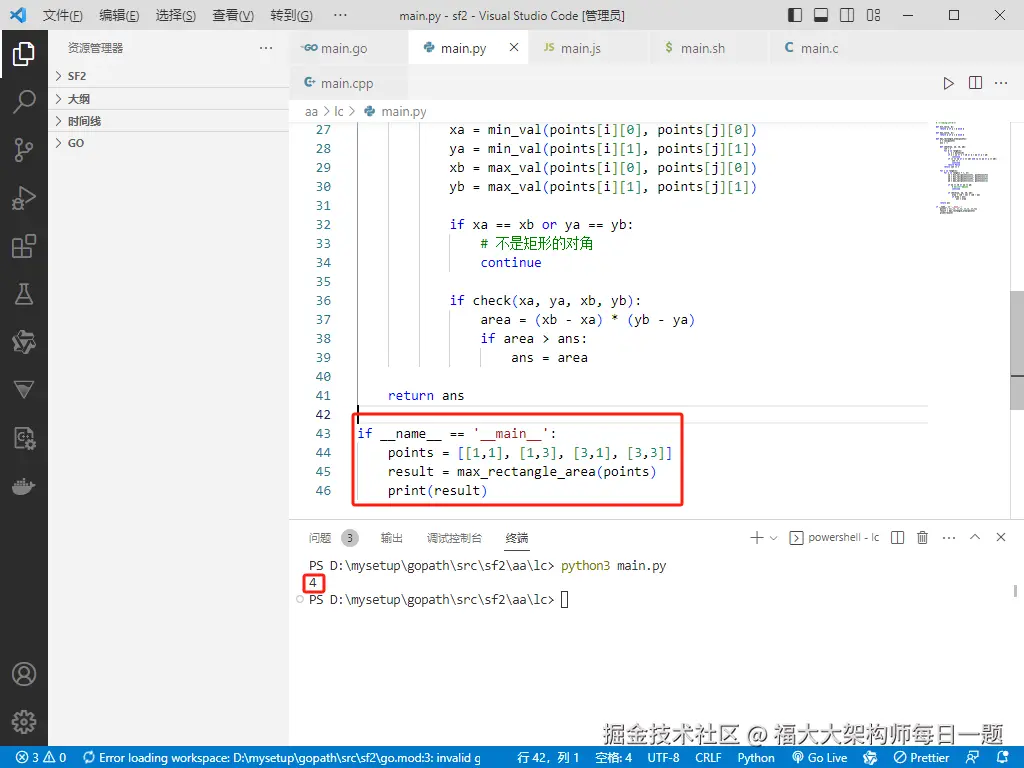Add a new terminal with plus icon
The image size is (1024, 768).
point(756,537)
